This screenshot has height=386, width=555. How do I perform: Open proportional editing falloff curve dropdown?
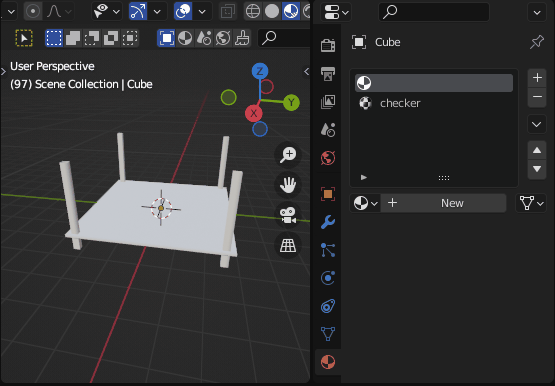[x=58, y=11]
